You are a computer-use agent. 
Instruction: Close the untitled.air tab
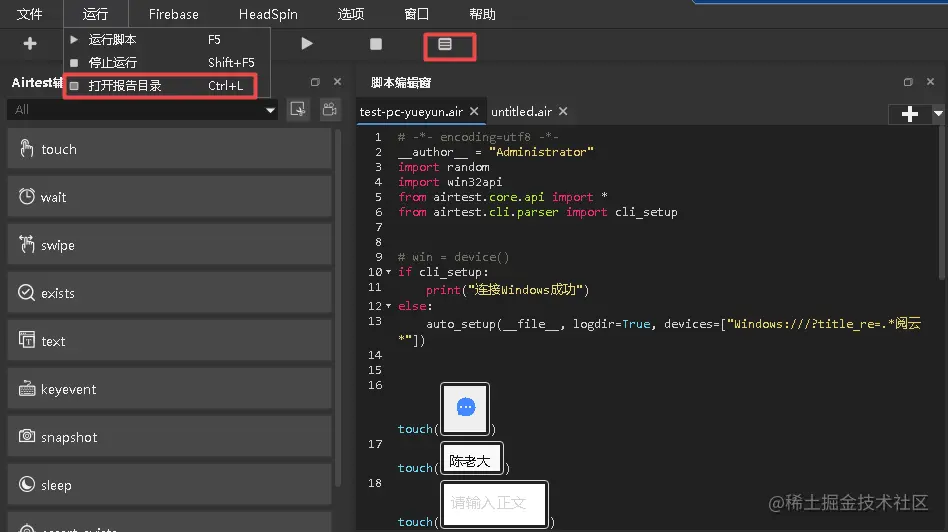(563, 111)
